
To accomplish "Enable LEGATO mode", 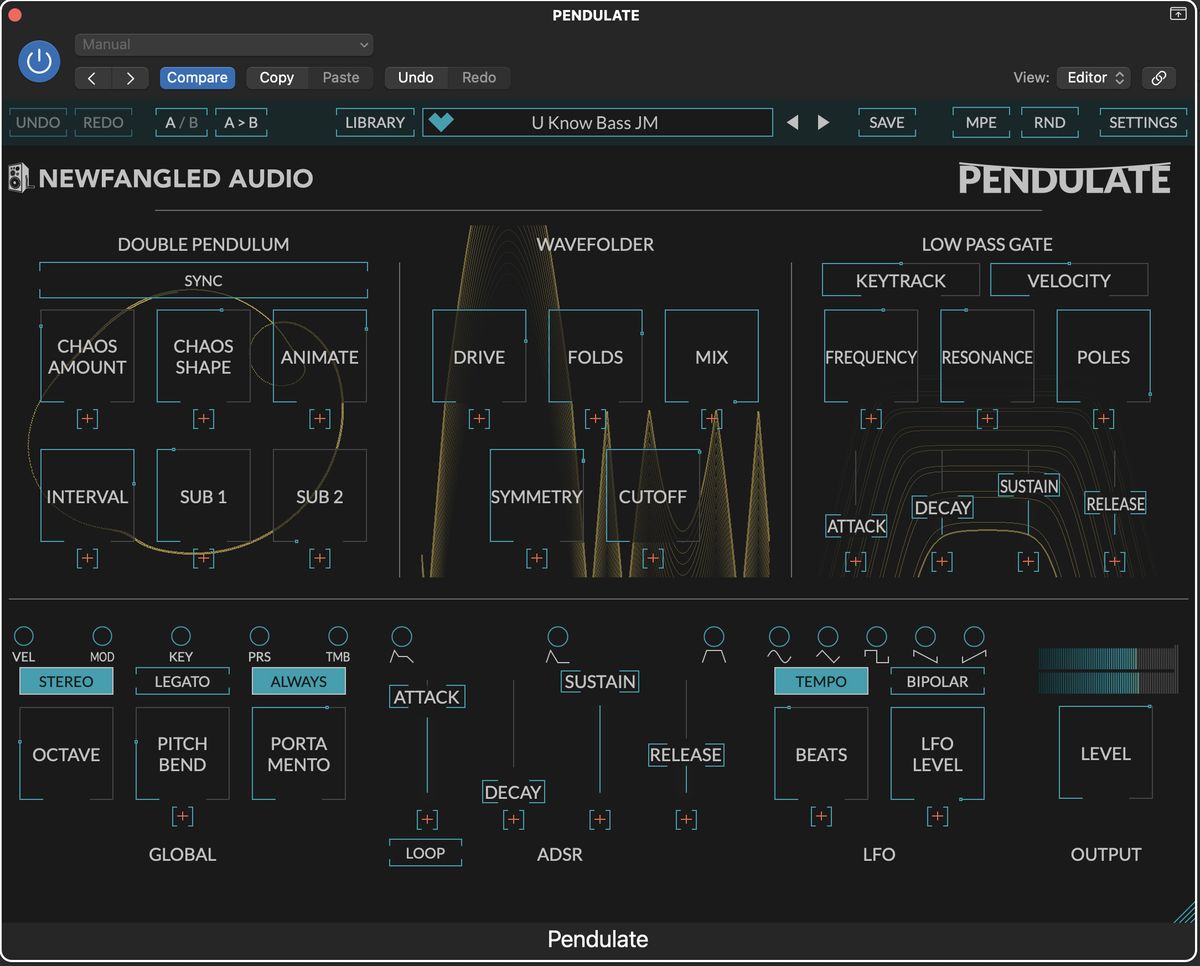I will [182, 681].
